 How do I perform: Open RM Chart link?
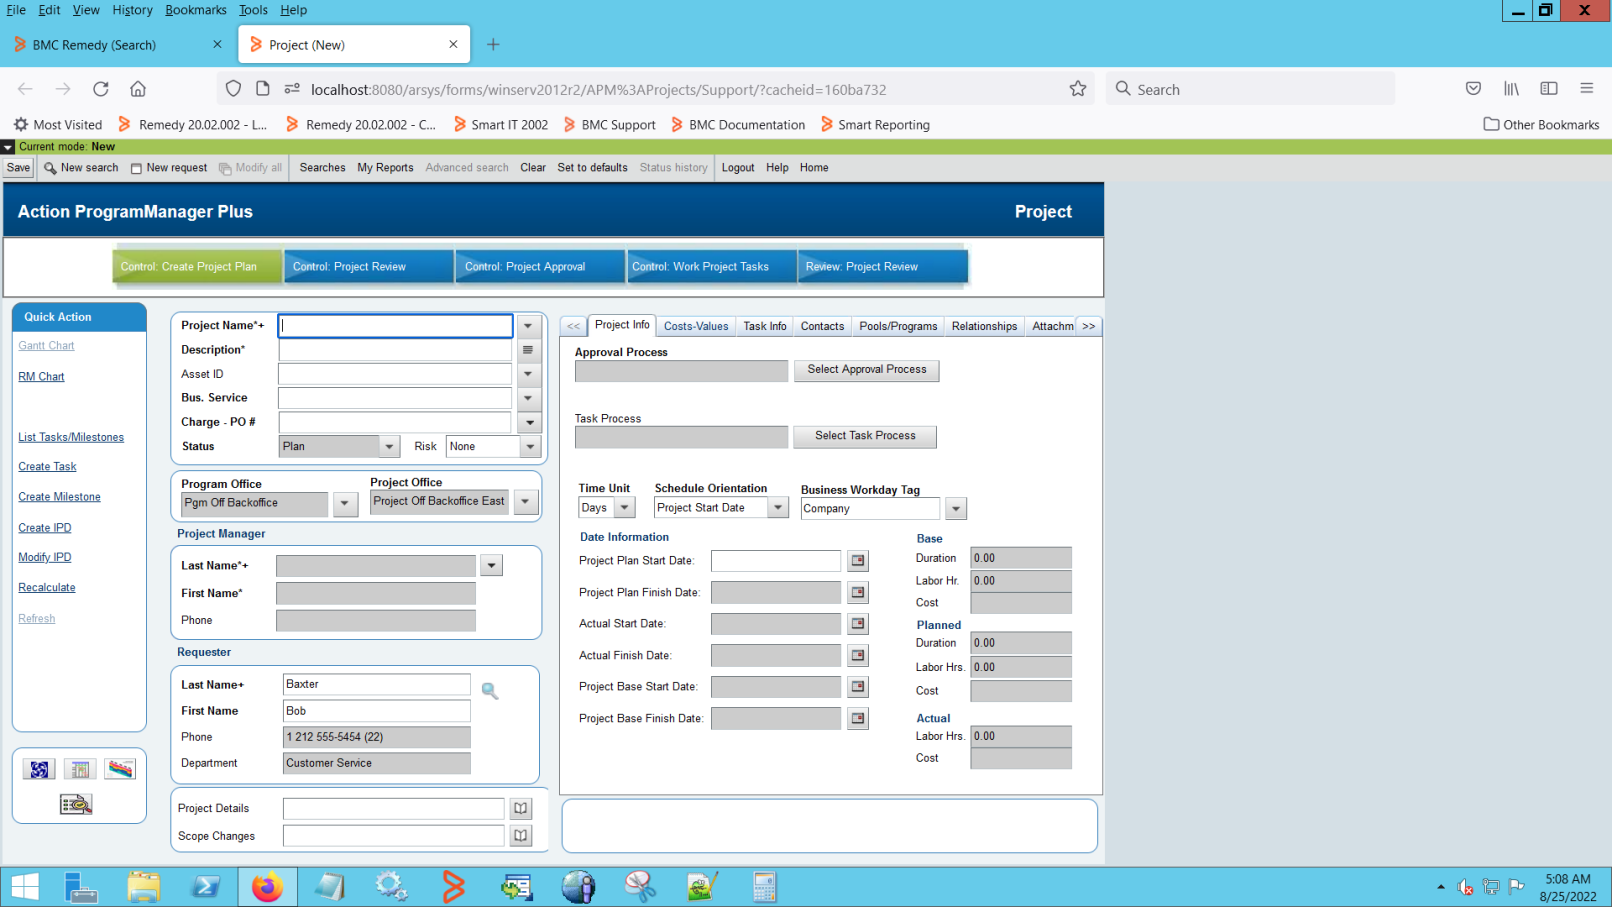coord(41,377)
